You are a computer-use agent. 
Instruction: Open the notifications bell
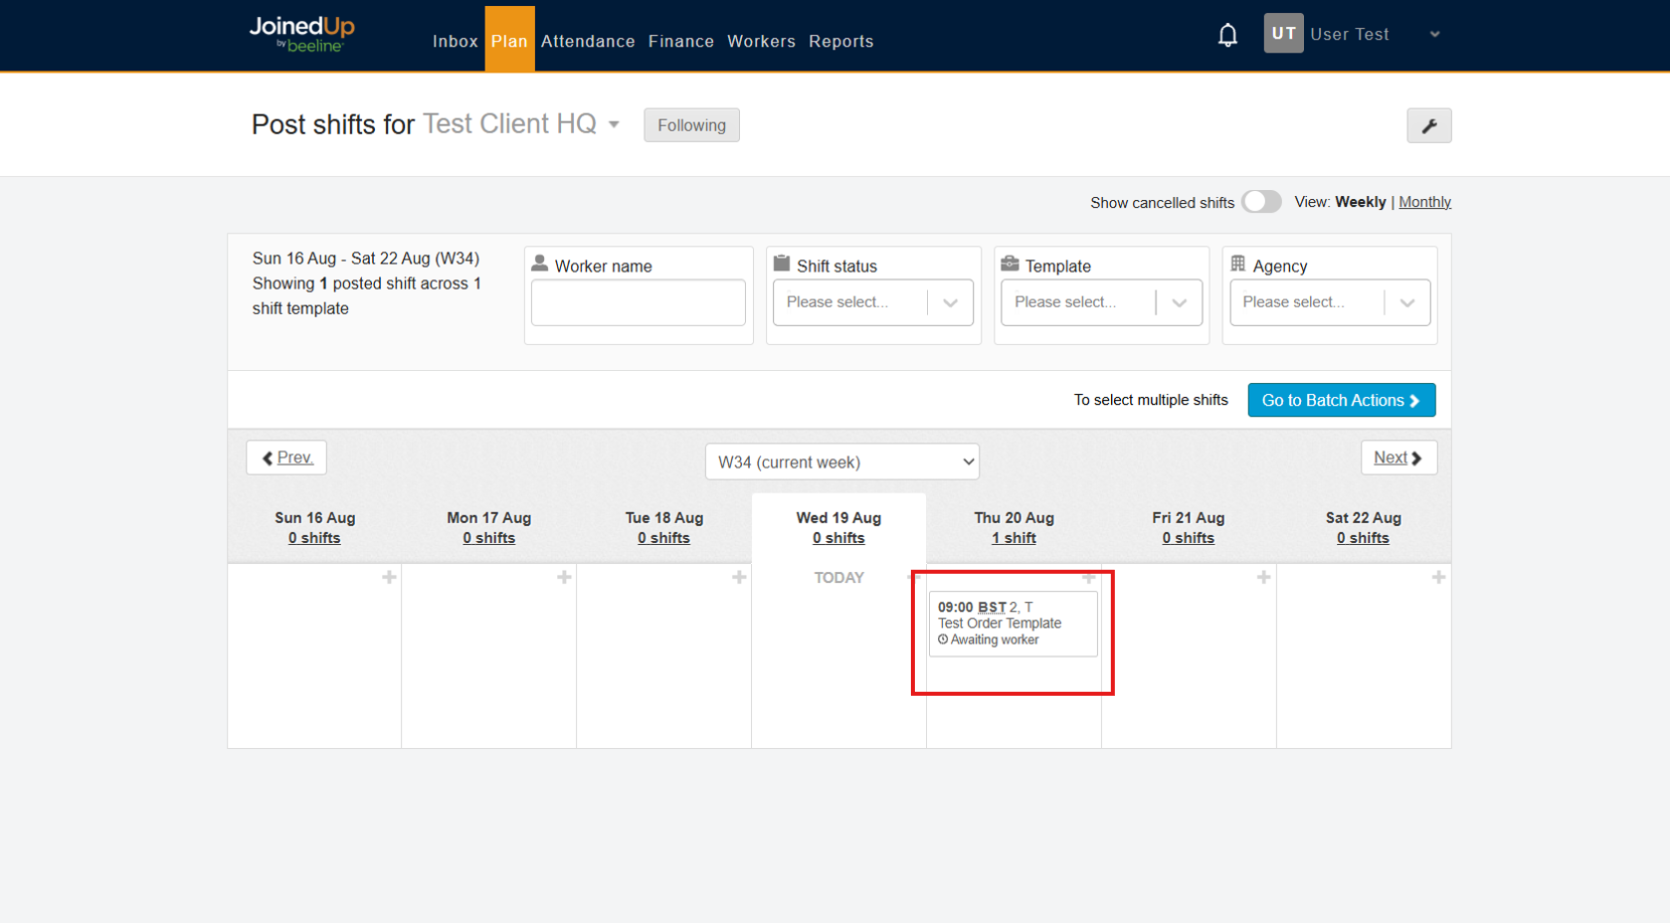[x=1227, y=35]
